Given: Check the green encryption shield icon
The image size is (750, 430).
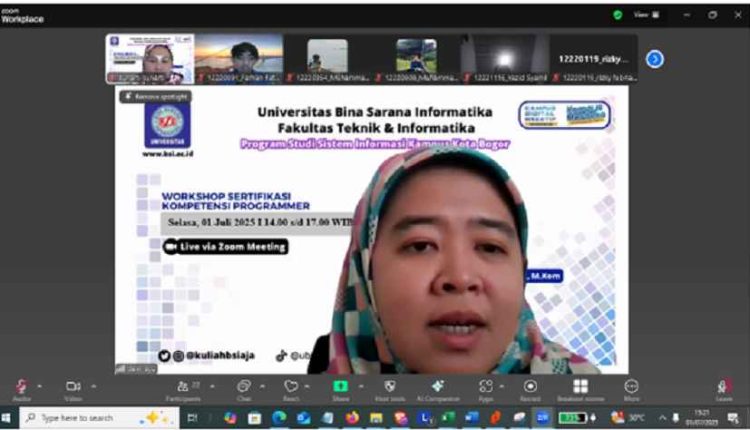Looking at the screenshot, I should coord(618,15).
